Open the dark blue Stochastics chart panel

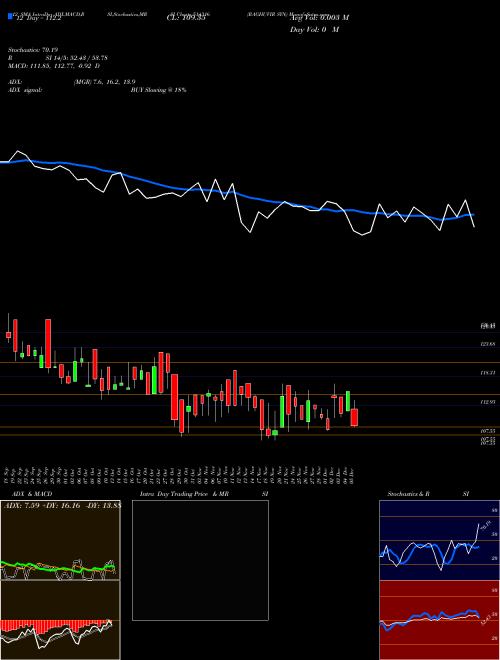tap(439, 540)
